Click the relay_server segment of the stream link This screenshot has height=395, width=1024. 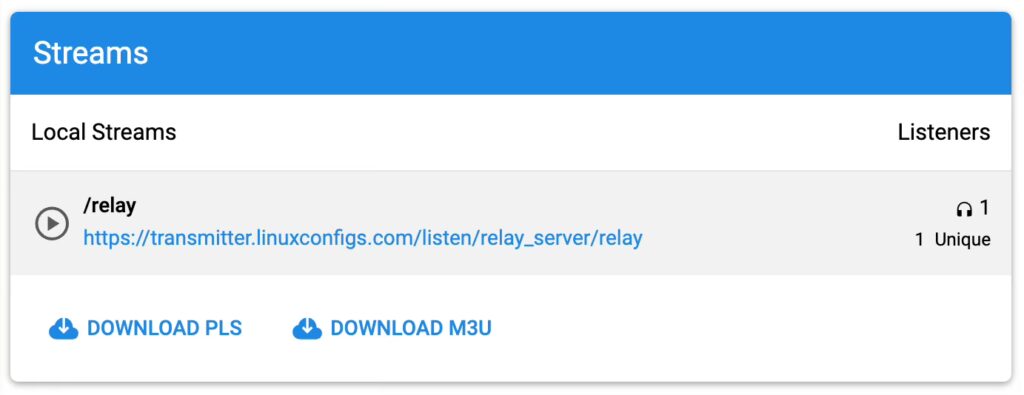pos(532,238)
